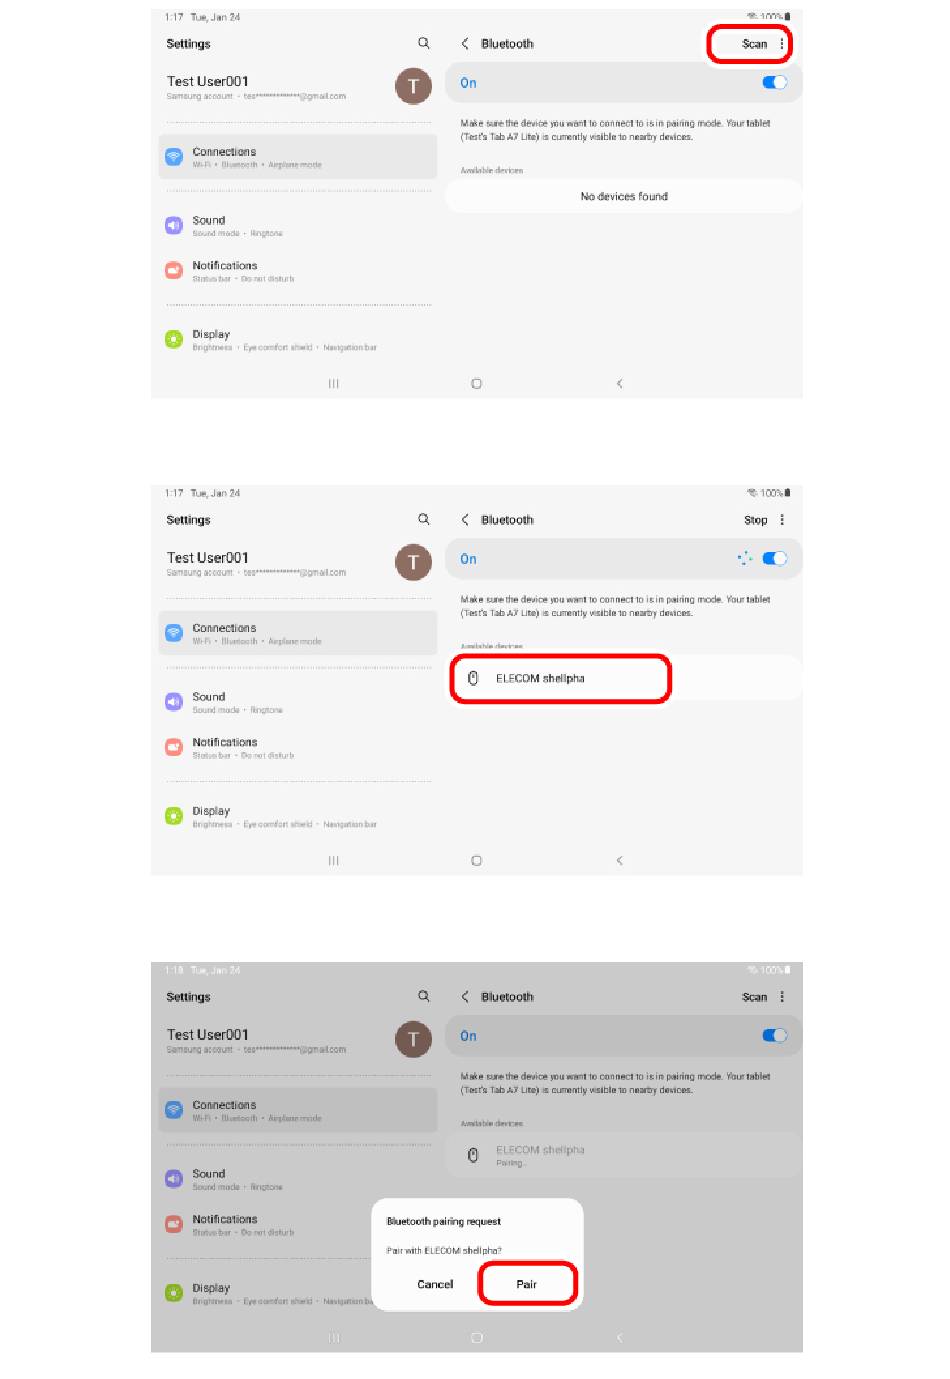
Task: Tap the back chevron beside Bluetooth, middle screenshot
Action: pos(465,520)
